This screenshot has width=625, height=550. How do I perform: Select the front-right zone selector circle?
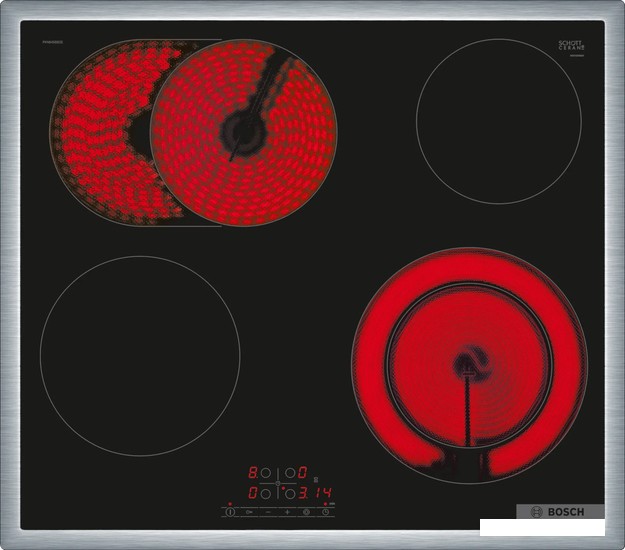pos(290,493)
